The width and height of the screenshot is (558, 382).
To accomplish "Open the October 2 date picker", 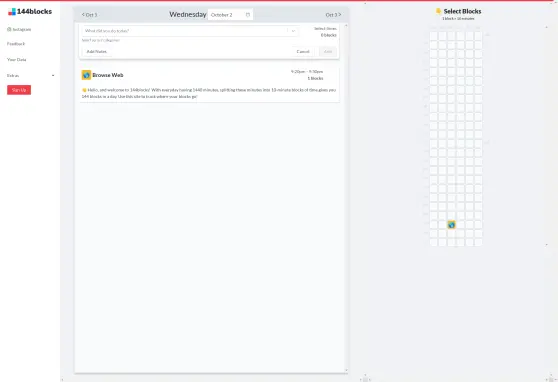I will tap(230, 15).
